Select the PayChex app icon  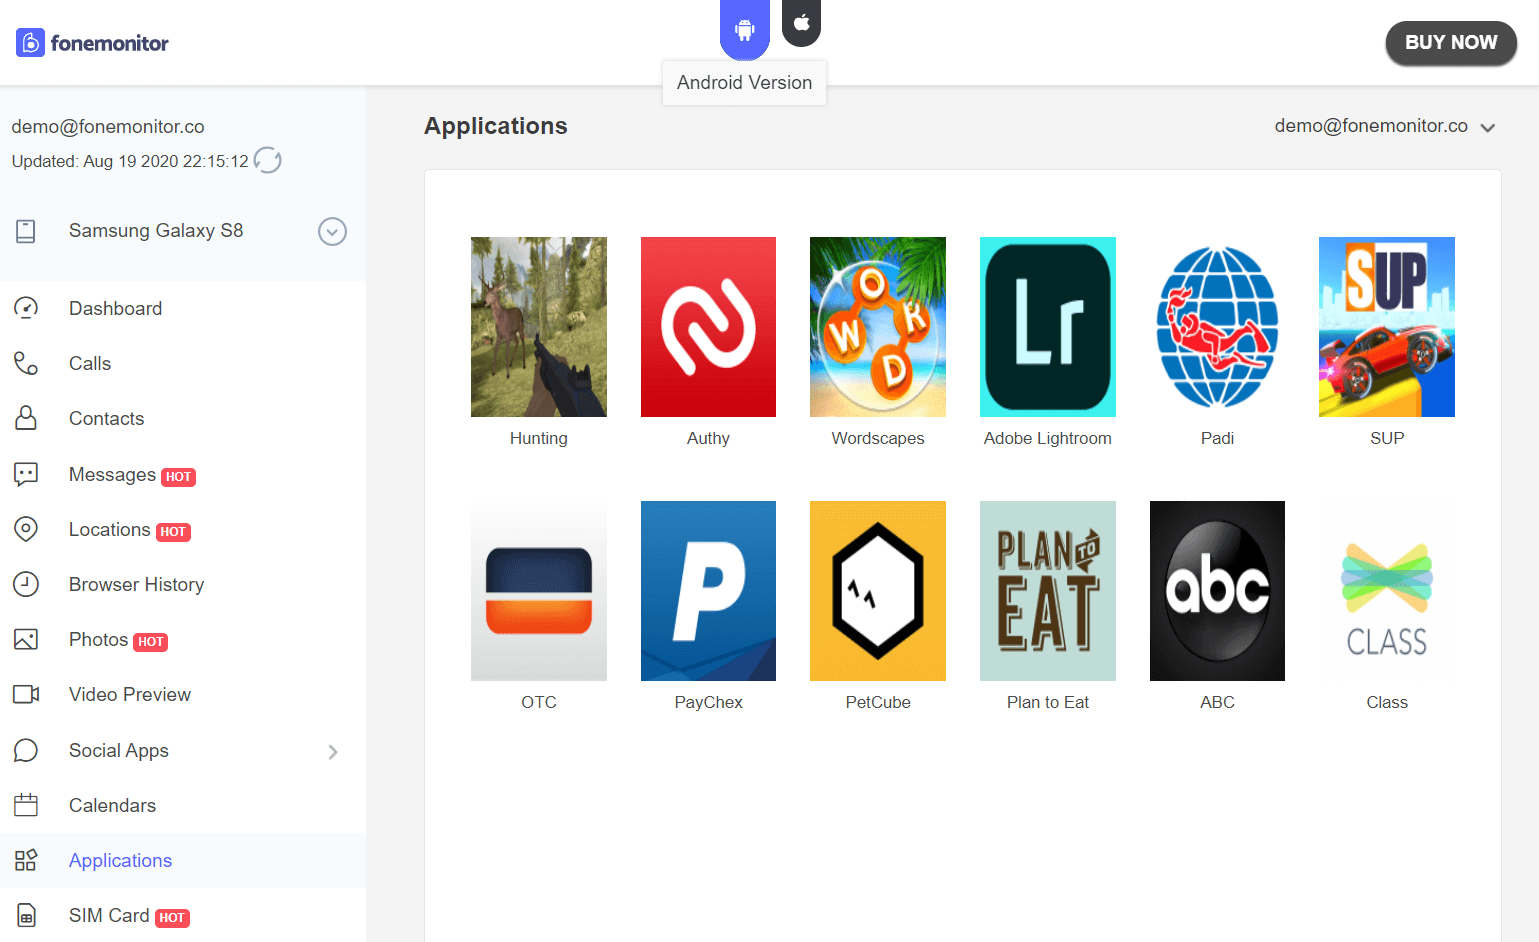708,591
